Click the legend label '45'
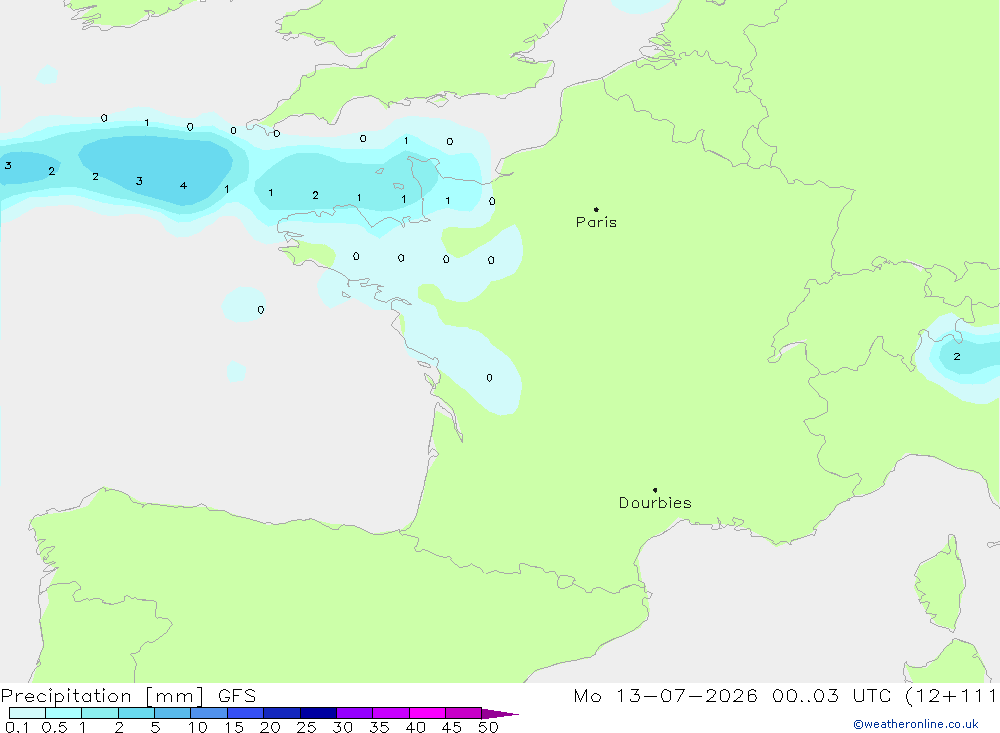This screenshot has width=1000, height=733. [x=452, y=727]
